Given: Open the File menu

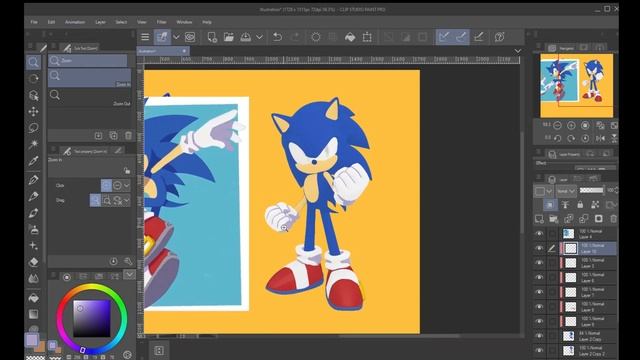Looking at the screenshot, I should pyautogui.click(x=34, y=22).
